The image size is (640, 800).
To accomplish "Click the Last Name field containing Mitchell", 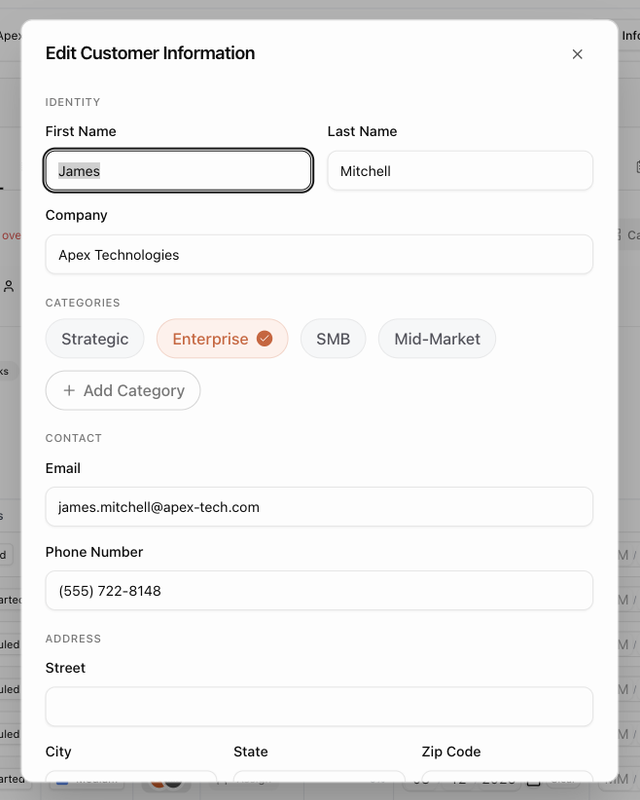I will coord(460,170).
